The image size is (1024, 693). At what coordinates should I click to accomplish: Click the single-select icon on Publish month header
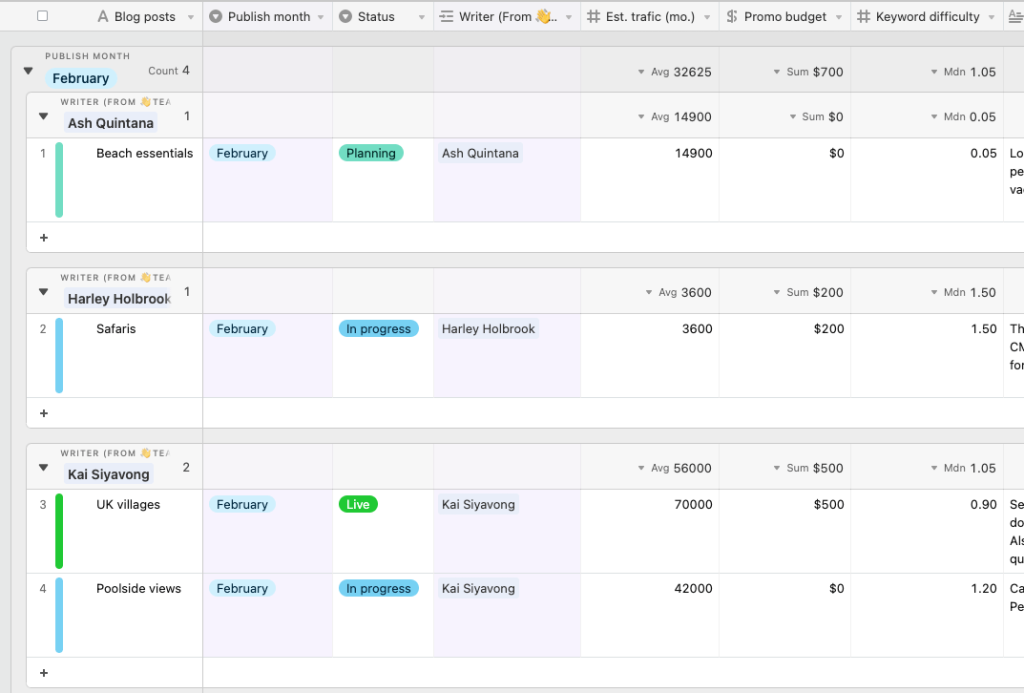(214, 16)
